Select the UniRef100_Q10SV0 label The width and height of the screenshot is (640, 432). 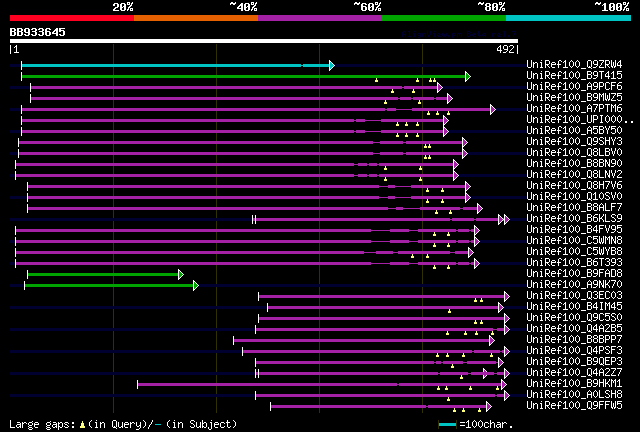[x=574, y=197]
